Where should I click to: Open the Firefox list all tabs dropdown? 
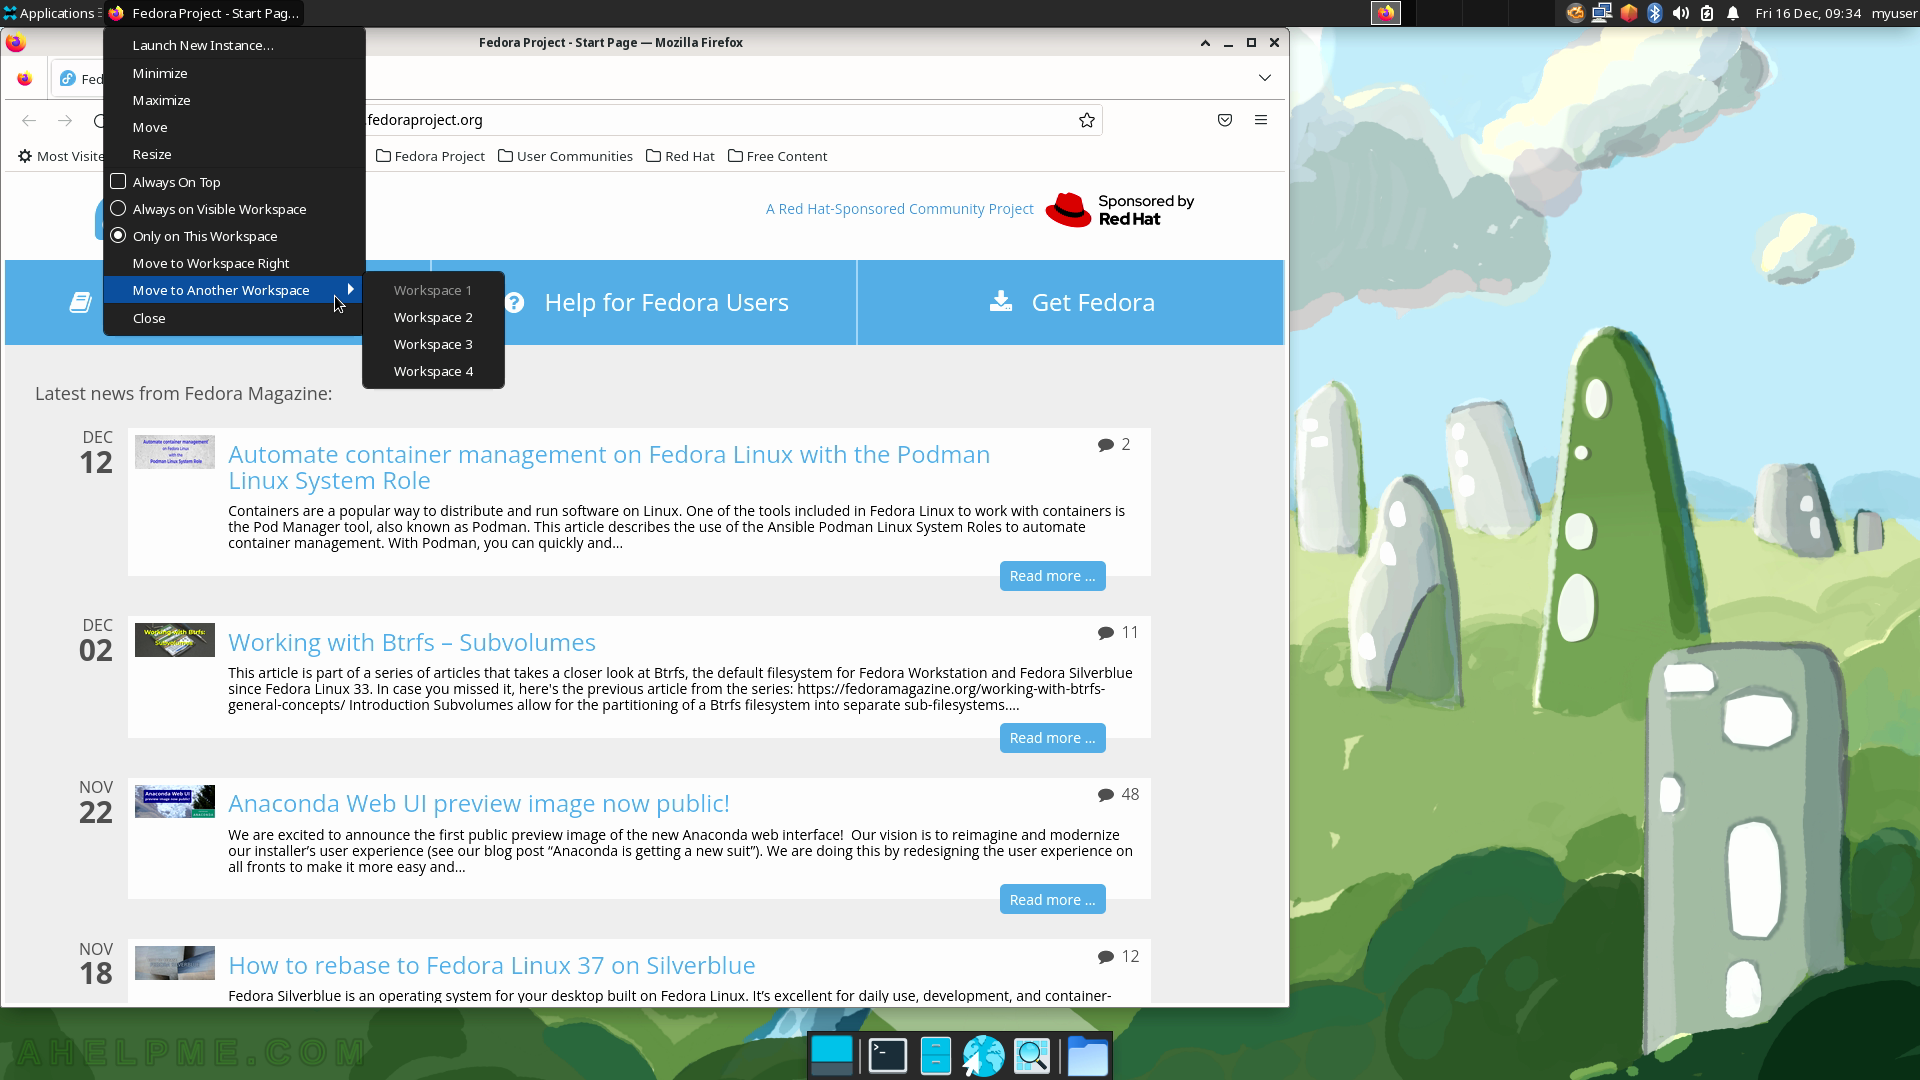(1265, 78)
